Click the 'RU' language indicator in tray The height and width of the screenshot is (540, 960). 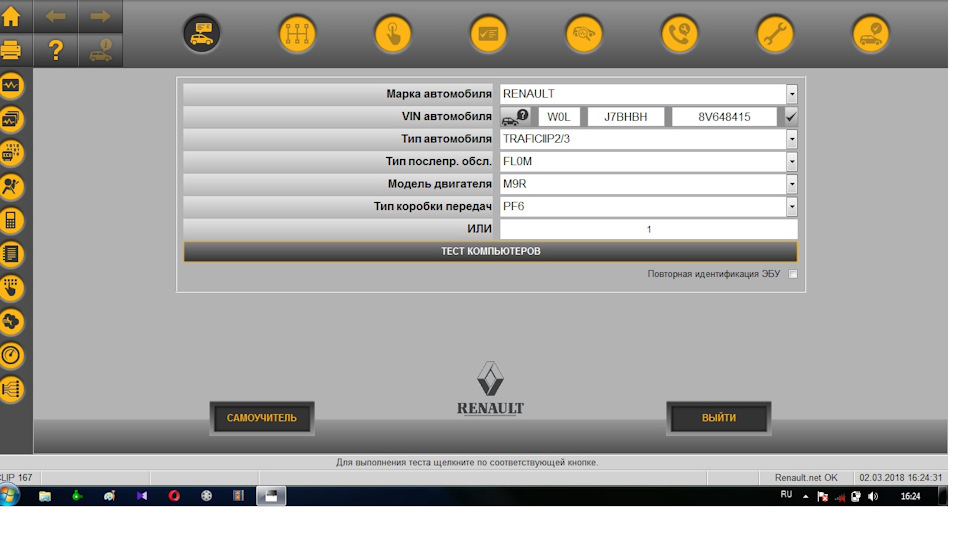pyautogui.click(x=786, y=495)
